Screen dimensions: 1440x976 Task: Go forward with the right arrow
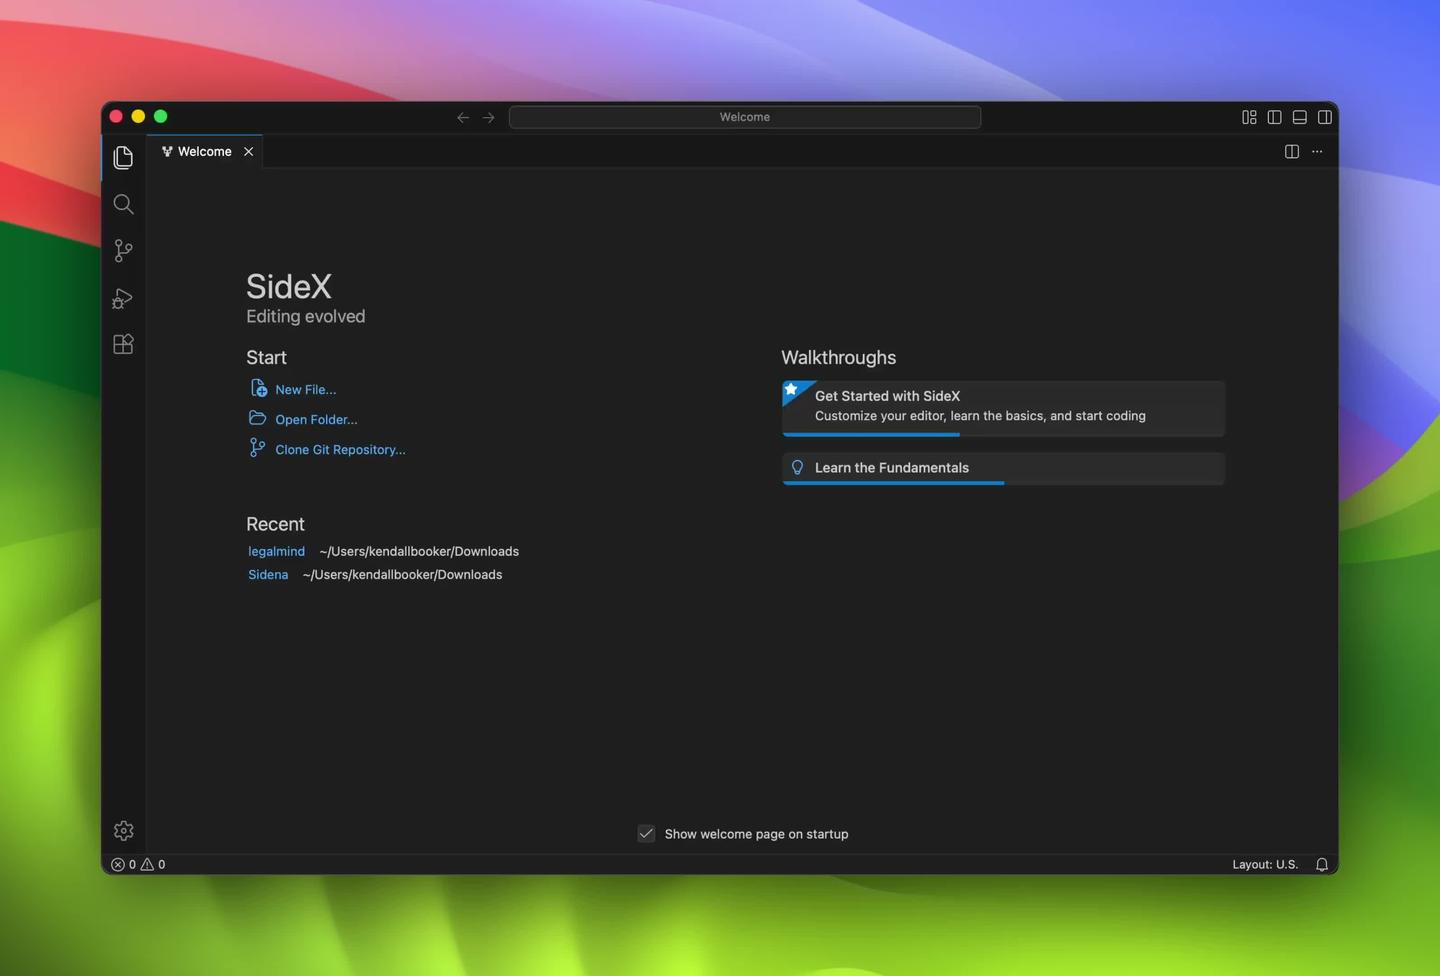click(x=489, y=117)
